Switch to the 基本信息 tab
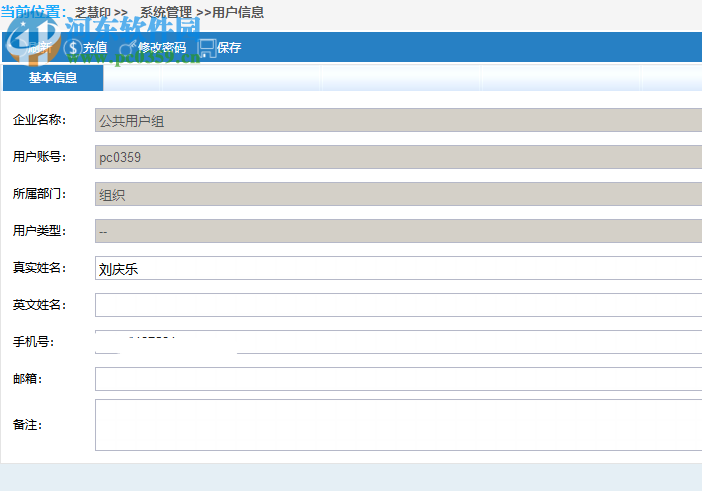Image resolution: width=702 pixels, height=491 pixels. (53, 78)
